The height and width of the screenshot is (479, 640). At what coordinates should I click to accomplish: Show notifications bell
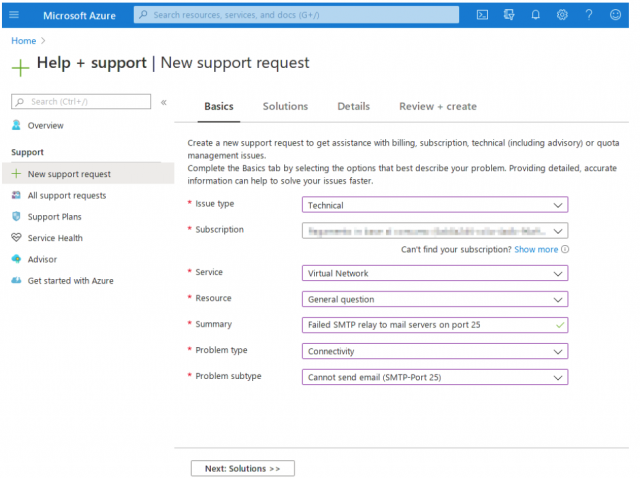pyautogui.click(x=536, y=15)
